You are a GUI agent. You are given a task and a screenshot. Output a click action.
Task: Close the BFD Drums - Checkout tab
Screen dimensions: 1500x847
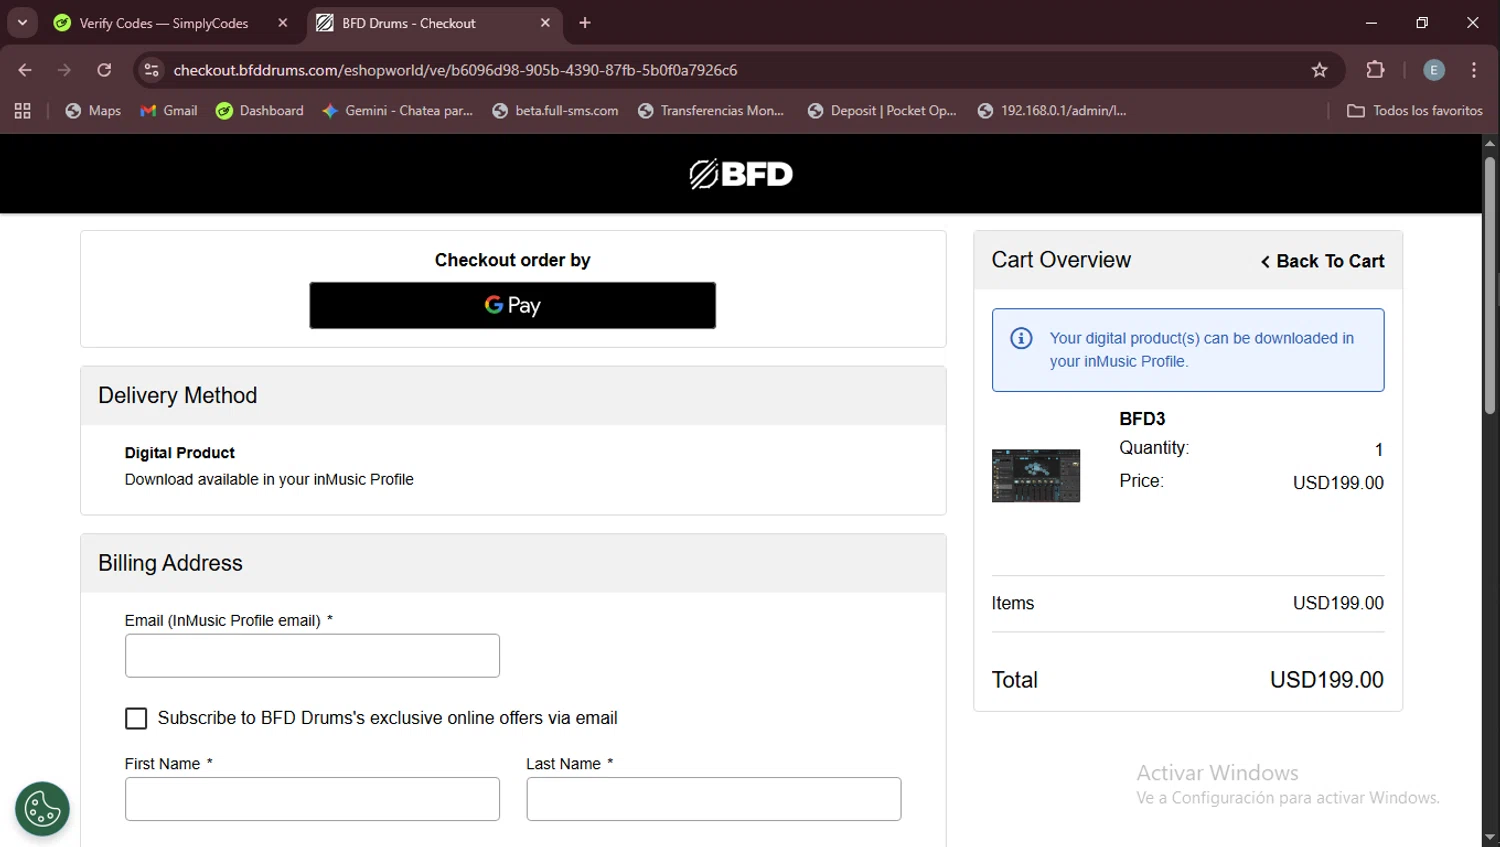(x=545, y=23)
